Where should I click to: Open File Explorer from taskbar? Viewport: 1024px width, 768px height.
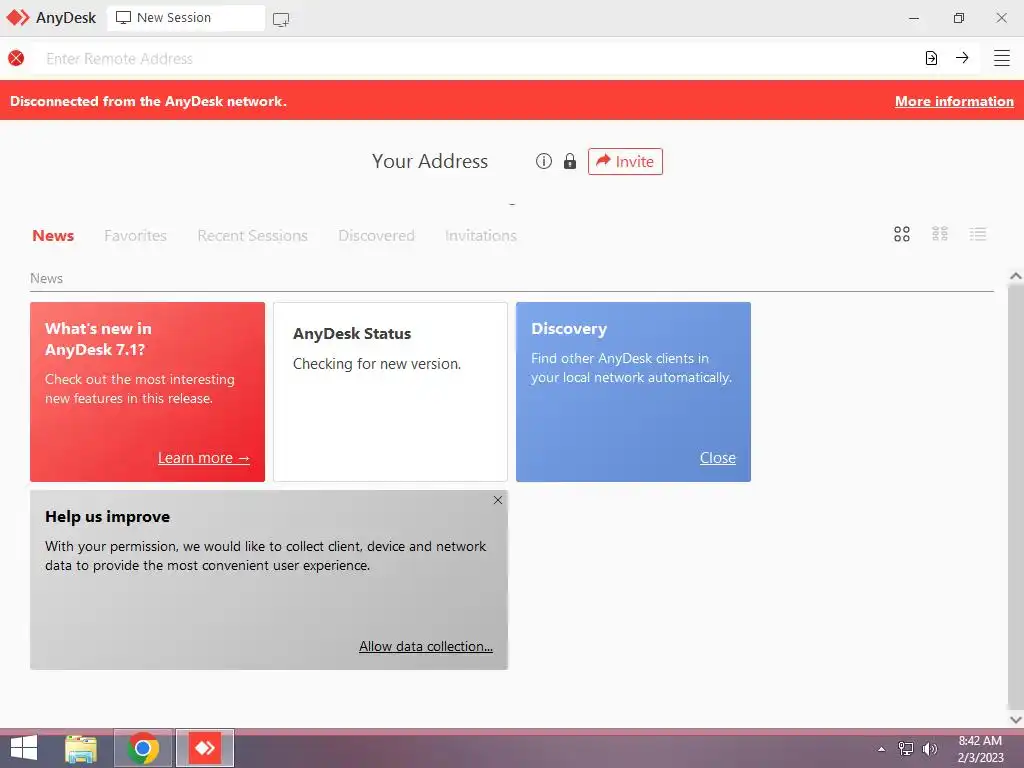(x=81, y=748)
